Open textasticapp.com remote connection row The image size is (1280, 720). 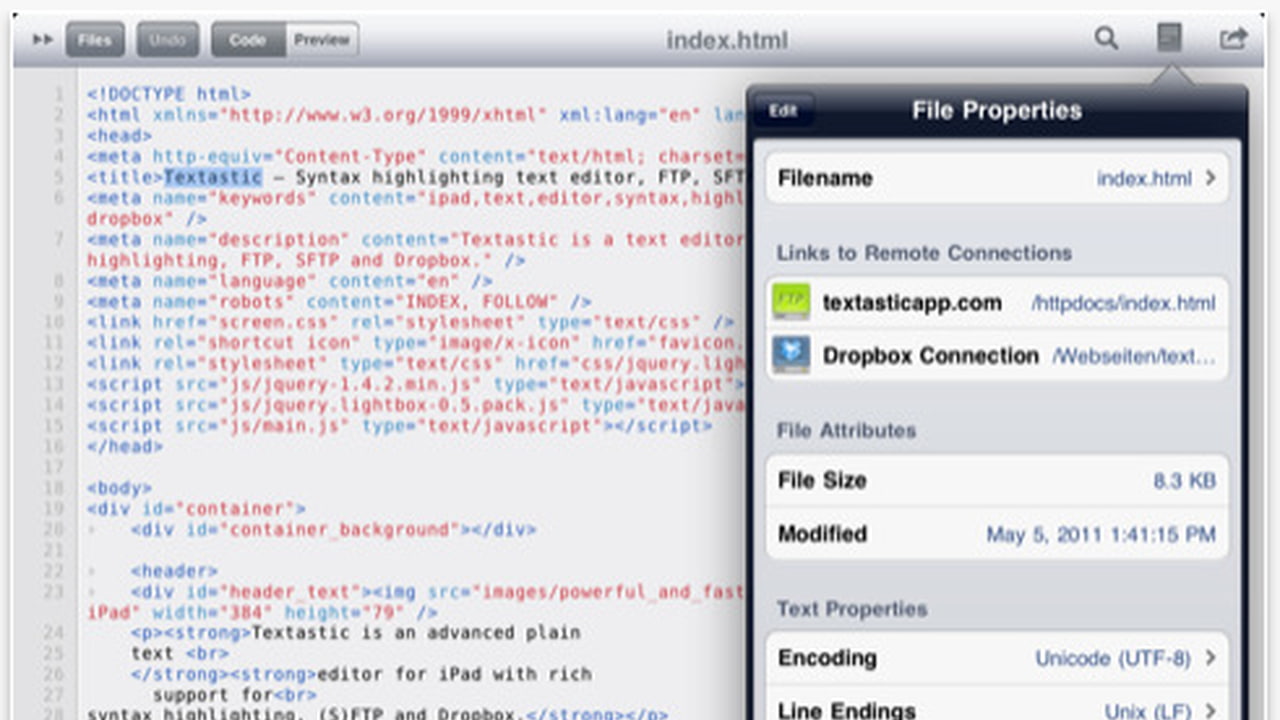tap(997, 302)
